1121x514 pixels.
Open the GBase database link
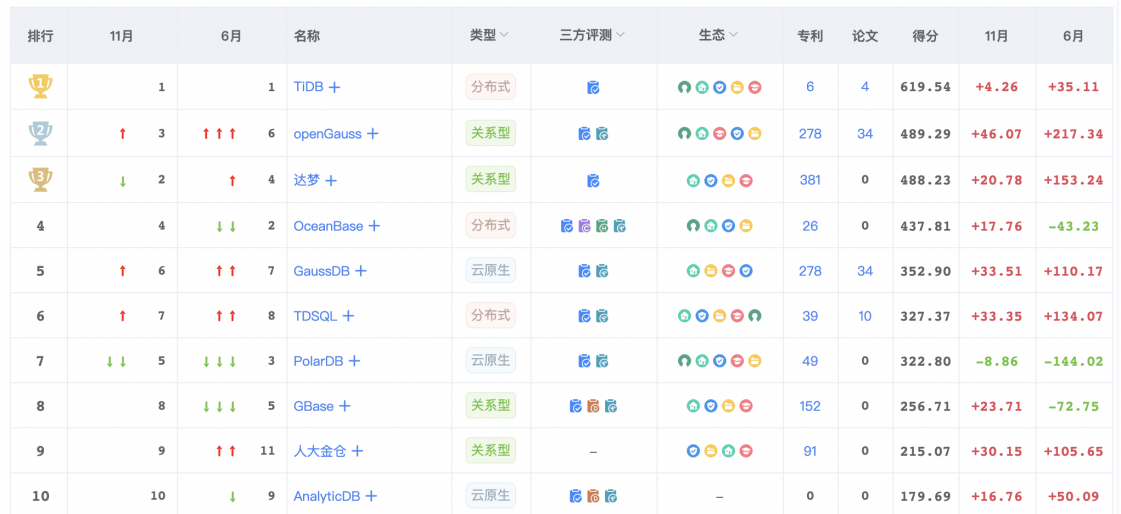pyautogui.click(x=314, y=405)
